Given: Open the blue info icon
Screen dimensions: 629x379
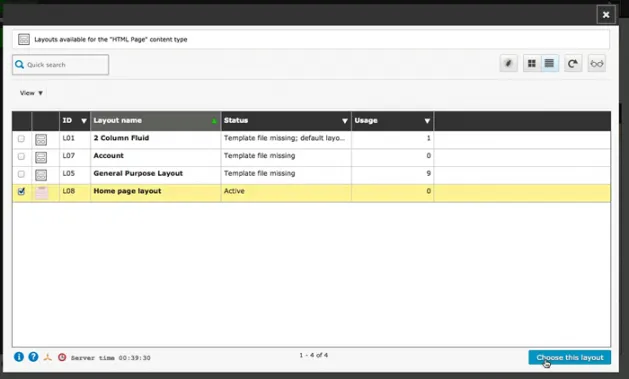Looking at the screenshot, I should click(x=19, y=357).
